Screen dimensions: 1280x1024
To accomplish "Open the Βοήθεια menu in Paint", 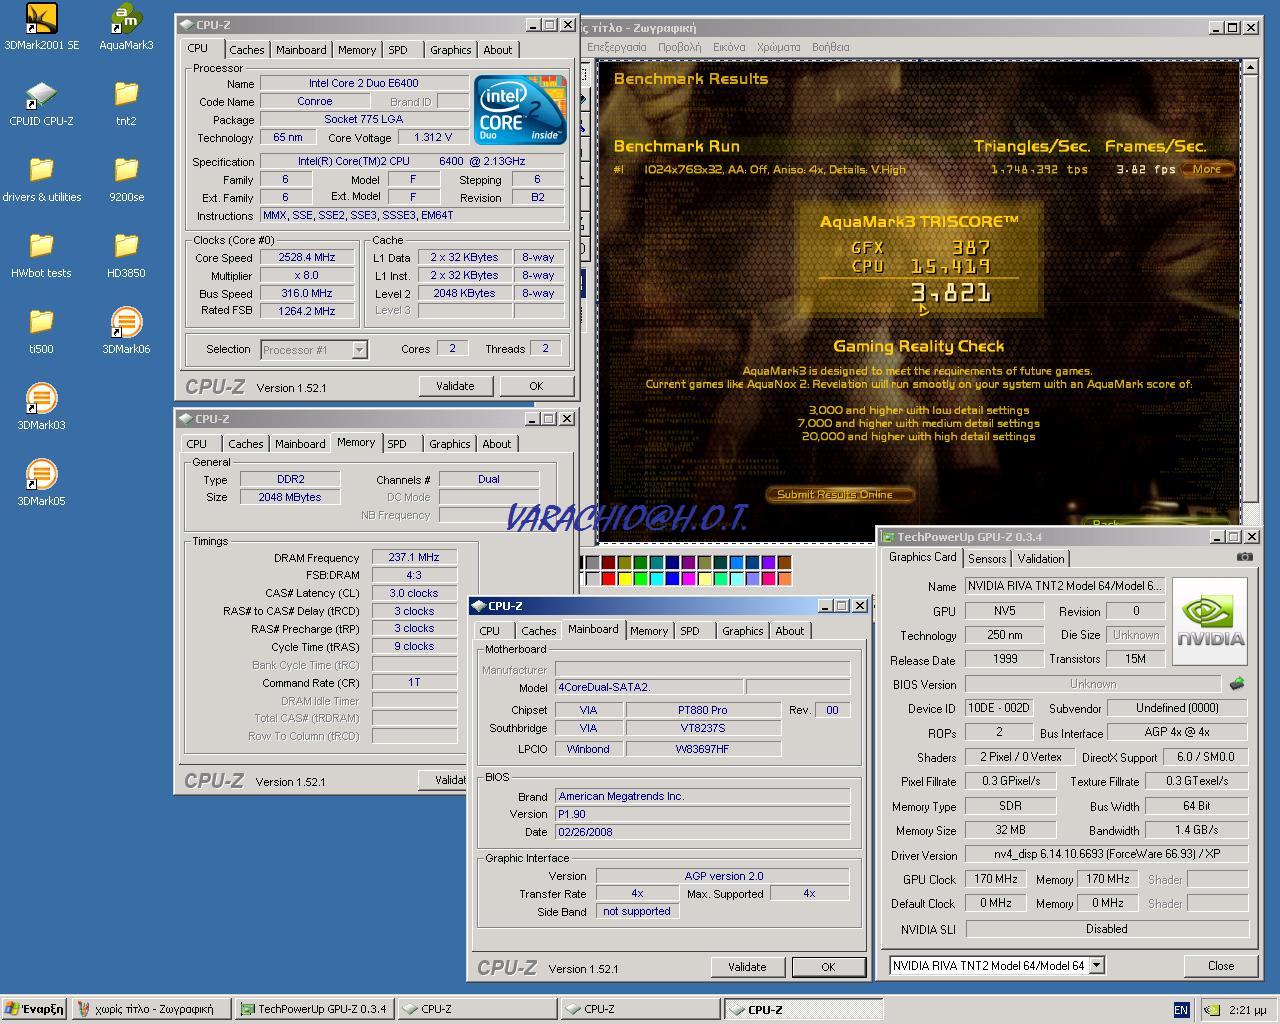I will point(831,47).
